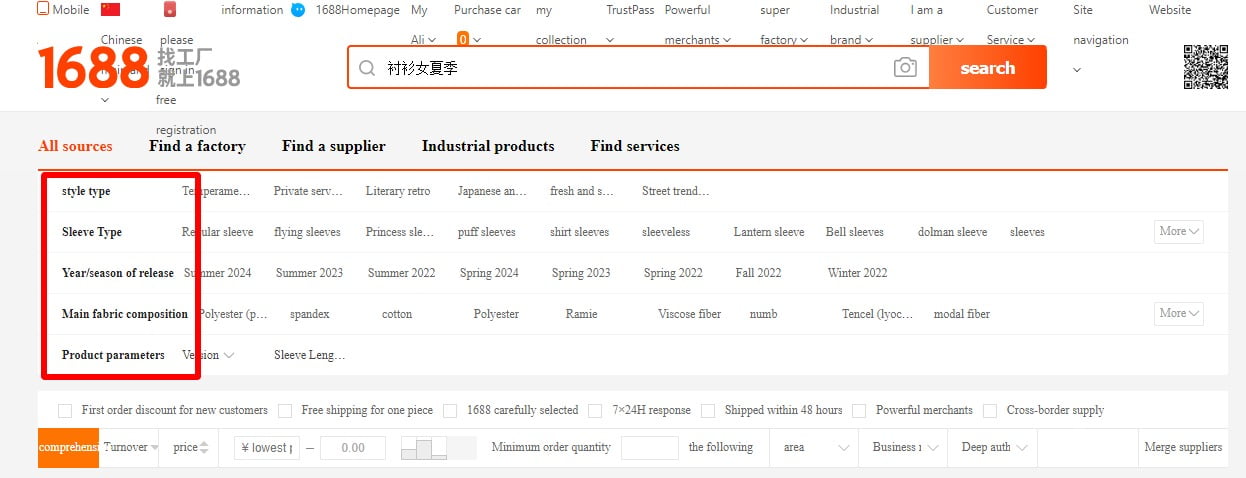Click the Mobile phone icon
This screenshot has height=478, width=1246.
click(43, 10)
